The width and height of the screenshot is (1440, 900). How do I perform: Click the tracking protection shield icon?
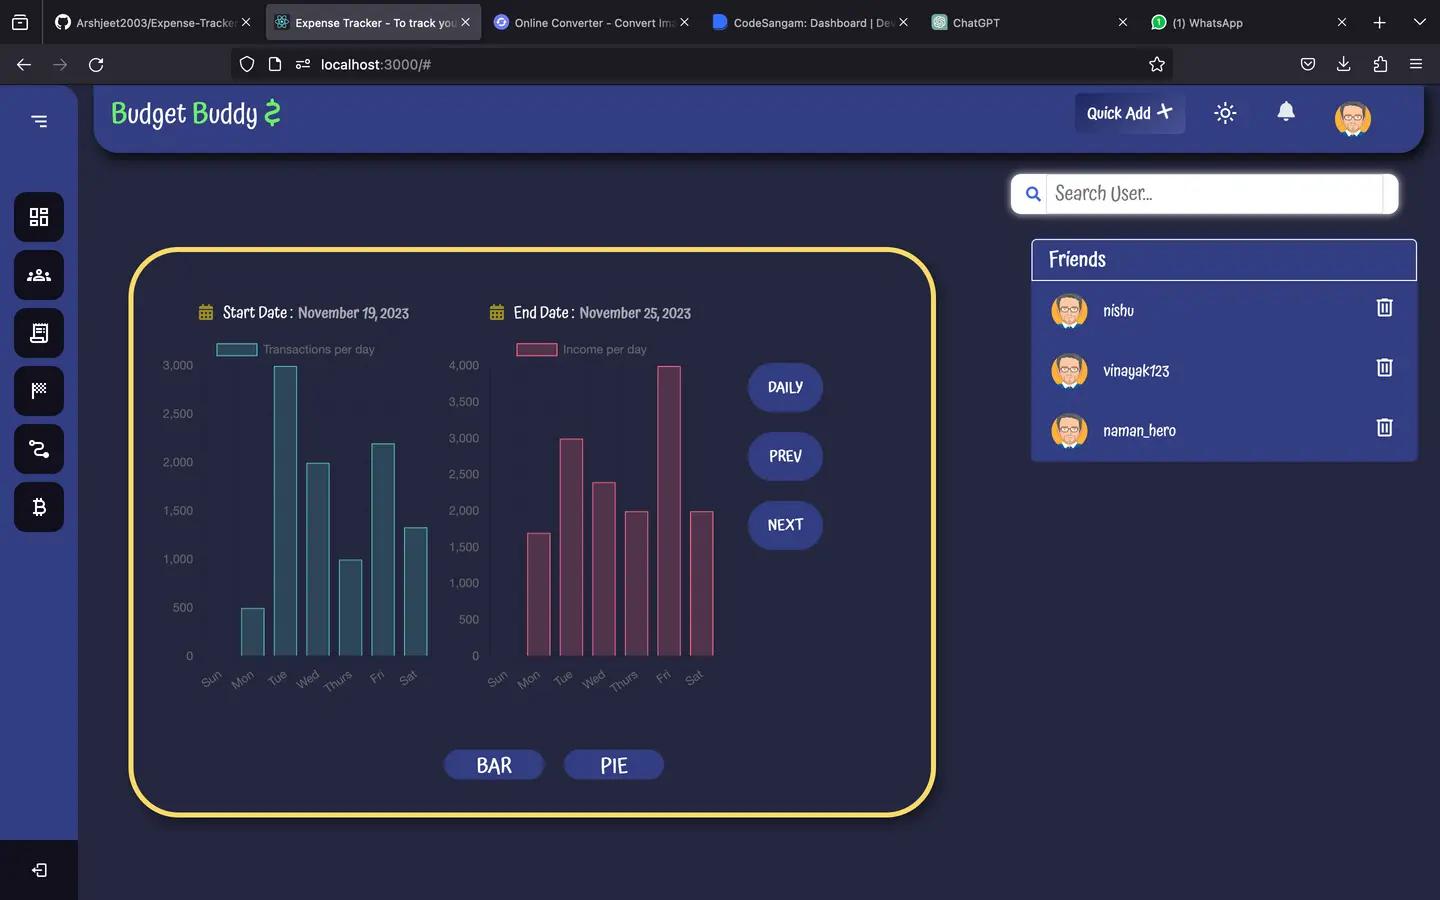pyautogui.click(x=247, y=64)
